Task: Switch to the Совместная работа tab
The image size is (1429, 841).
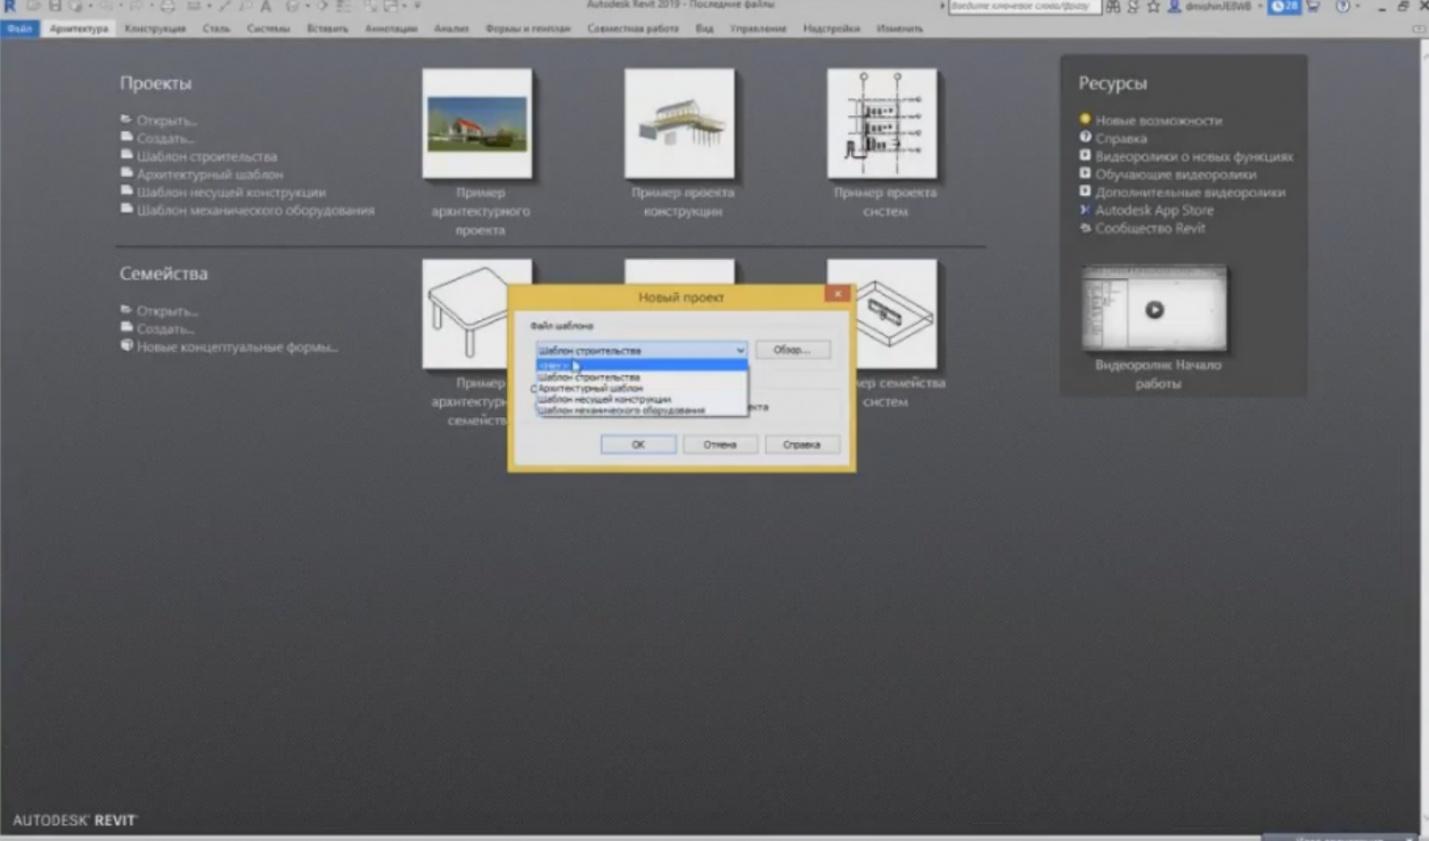Action: pos(633,28)
